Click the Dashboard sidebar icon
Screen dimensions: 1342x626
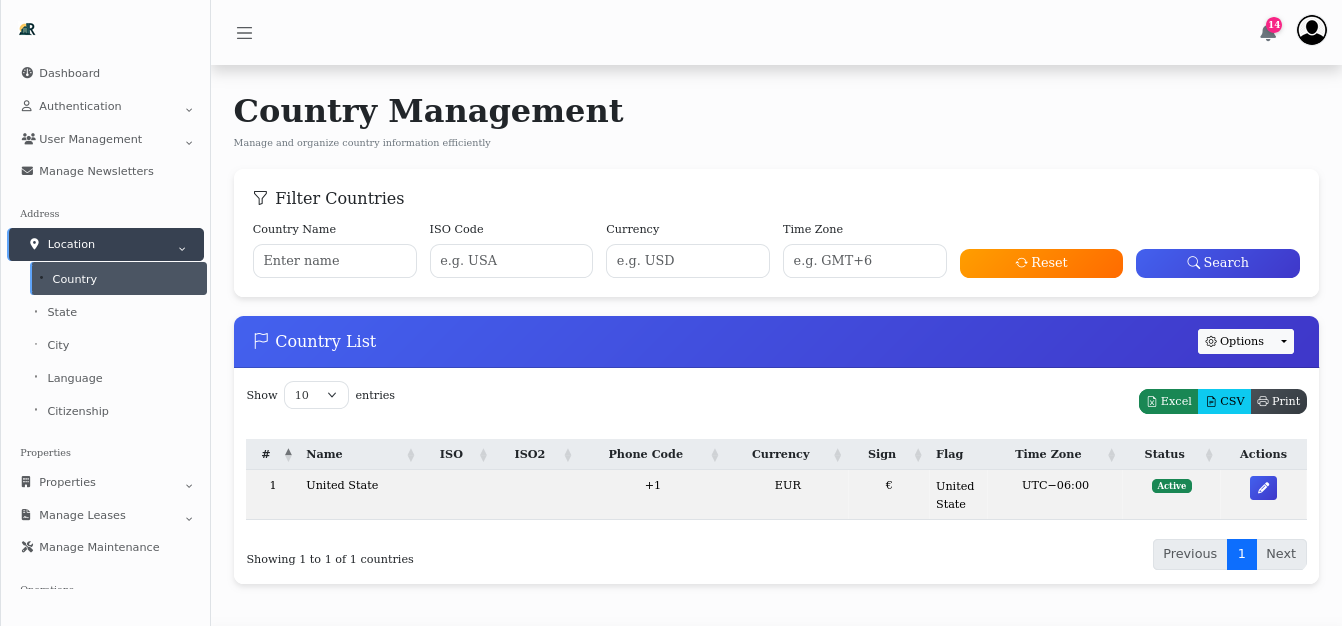tap(25, 73)
